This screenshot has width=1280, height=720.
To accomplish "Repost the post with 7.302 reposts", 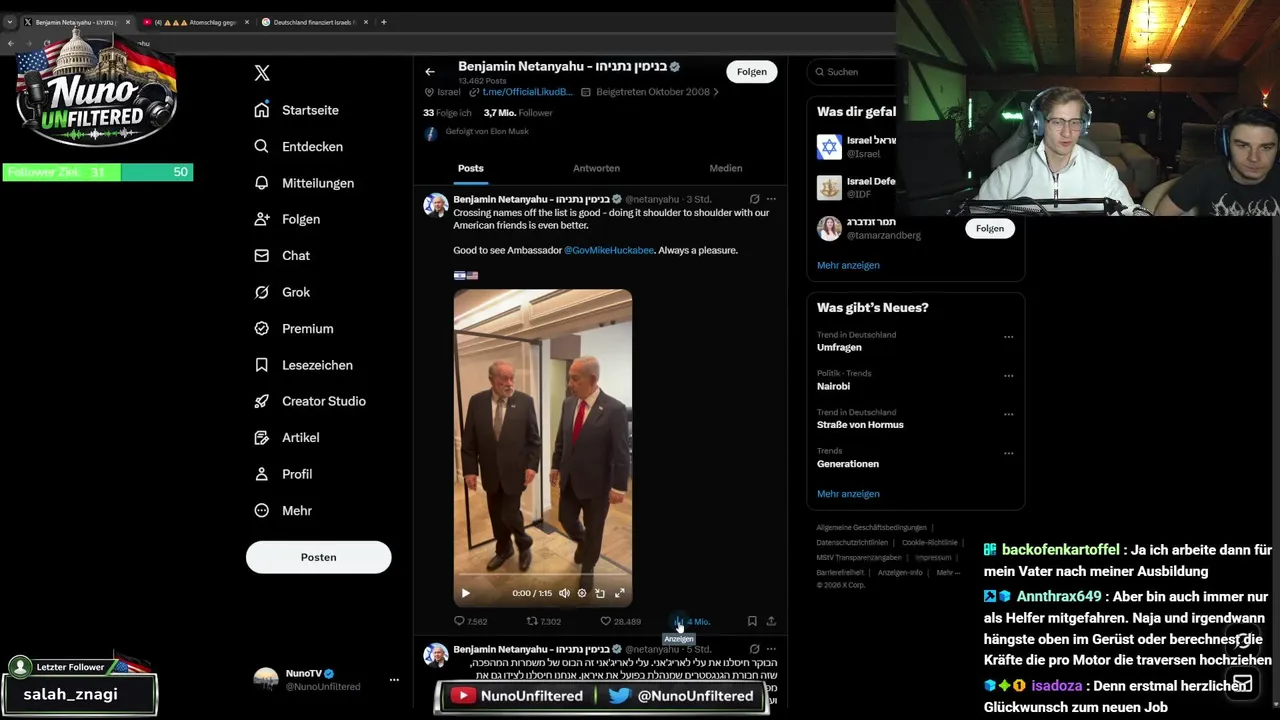I will [544, 621].
